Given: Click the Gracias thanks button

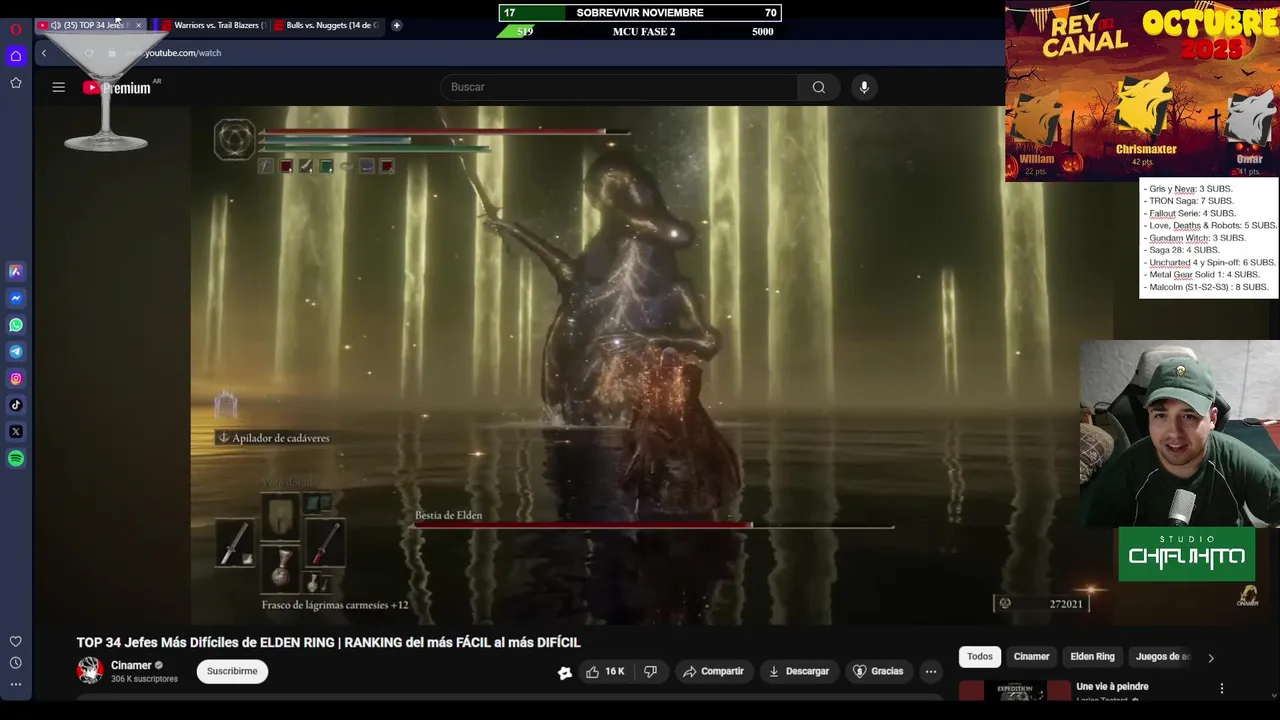Looking at the screenshot, I should [878, 672].
